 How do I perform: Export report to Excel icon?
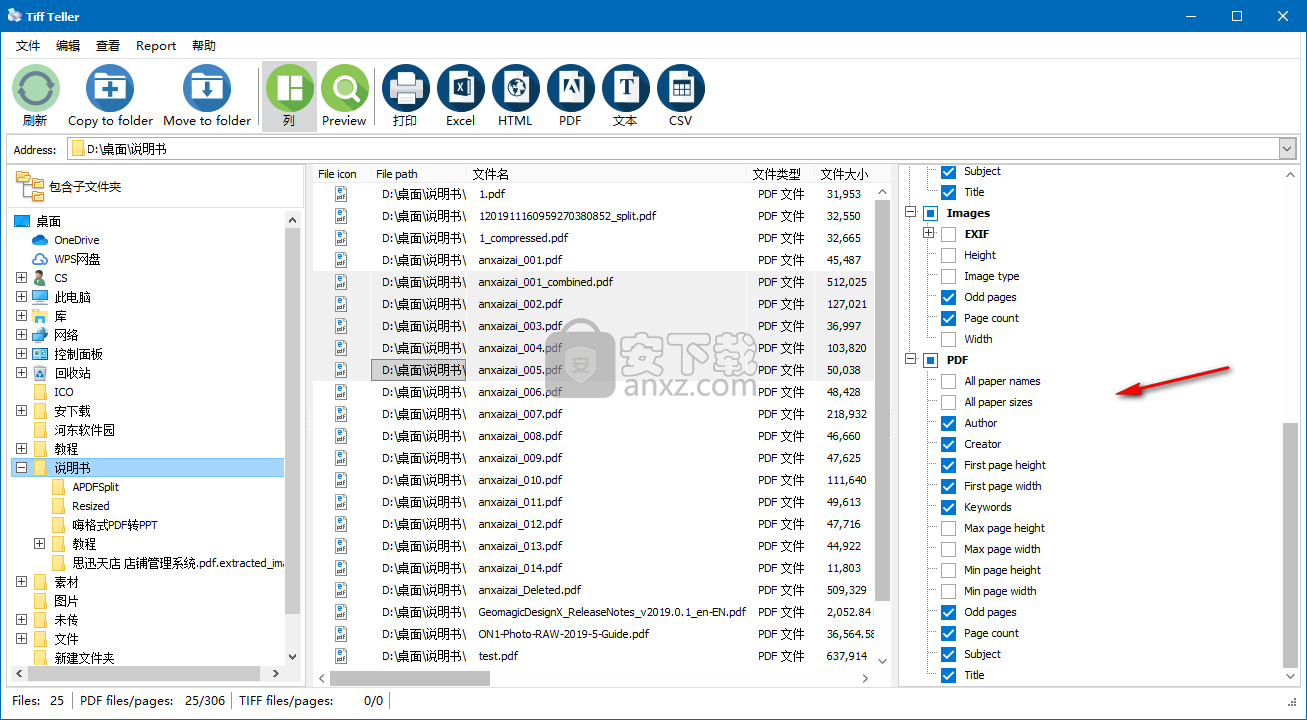click(461, 88)
